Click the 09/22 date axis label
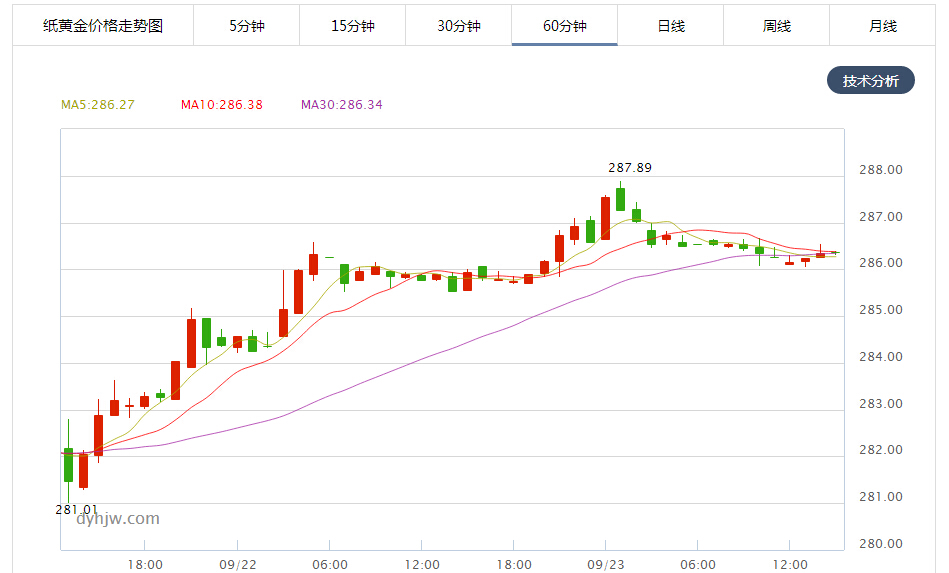The height and width of the screenshot is (573, 949). (x=237, y=565)
